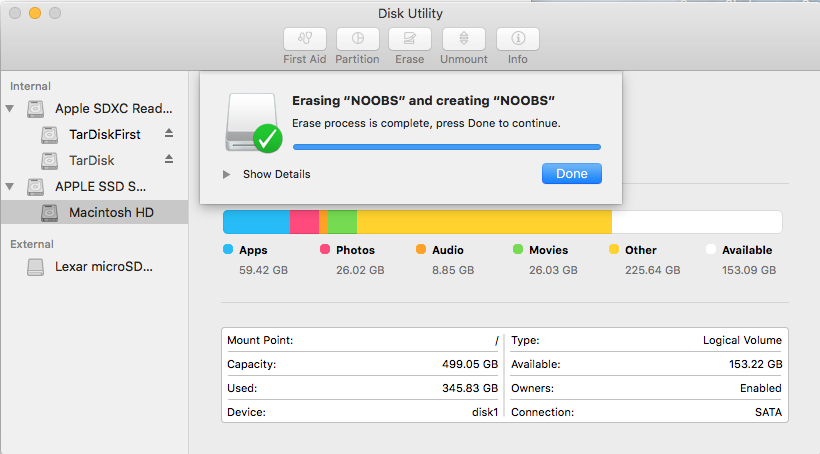Screen dimensions: 820x454
Task: Click the Audio 8.85 GB value
Action: pyautogui.click(x=453, y=270)
